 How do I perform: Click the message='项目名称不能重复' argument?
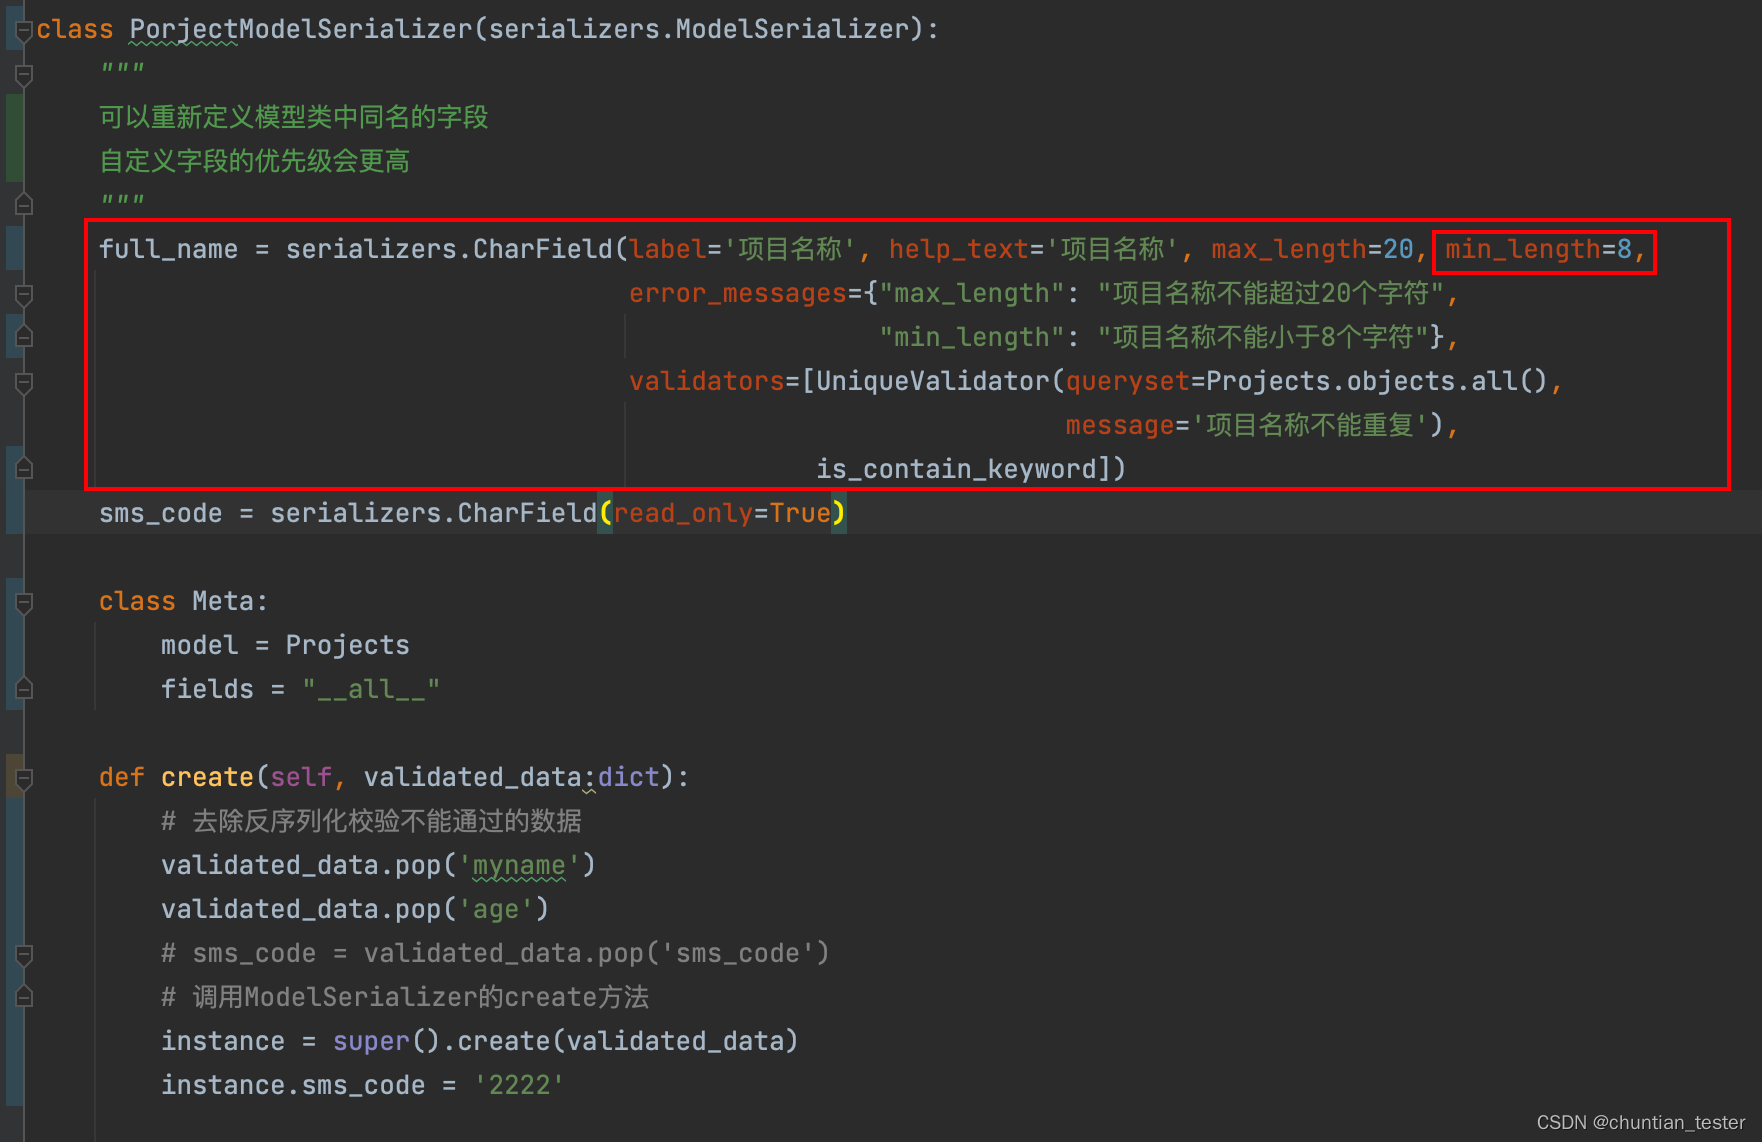(x=1248, y=425)
